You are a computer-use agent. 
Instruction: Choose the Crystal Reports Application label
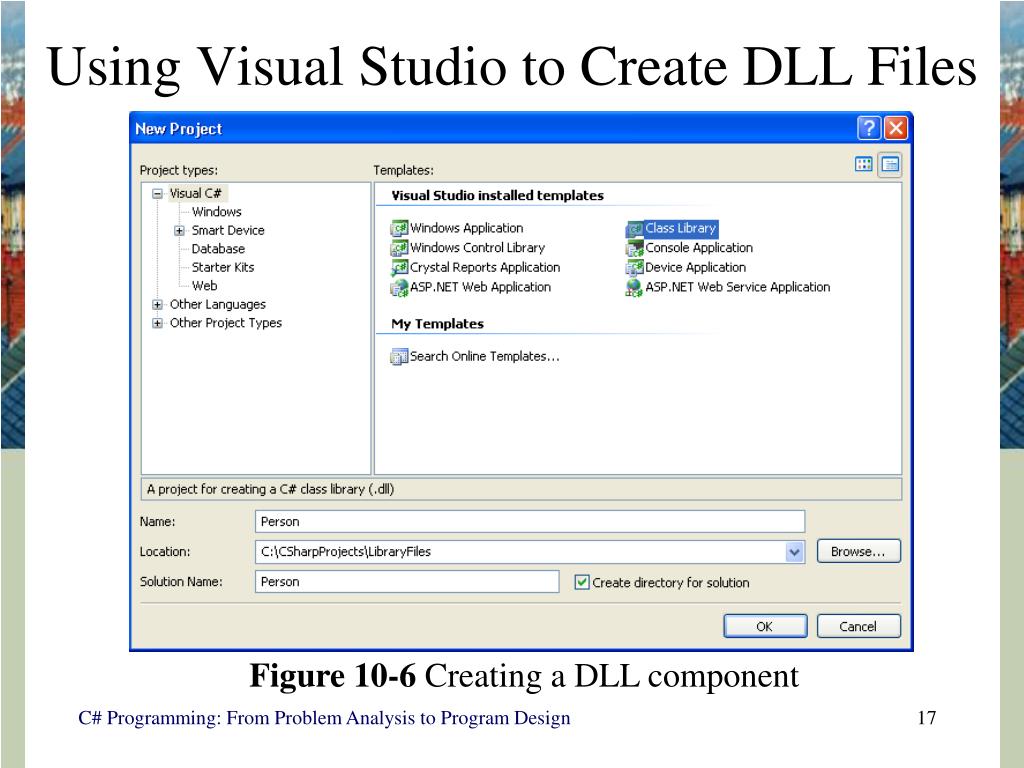click(485, 267)
